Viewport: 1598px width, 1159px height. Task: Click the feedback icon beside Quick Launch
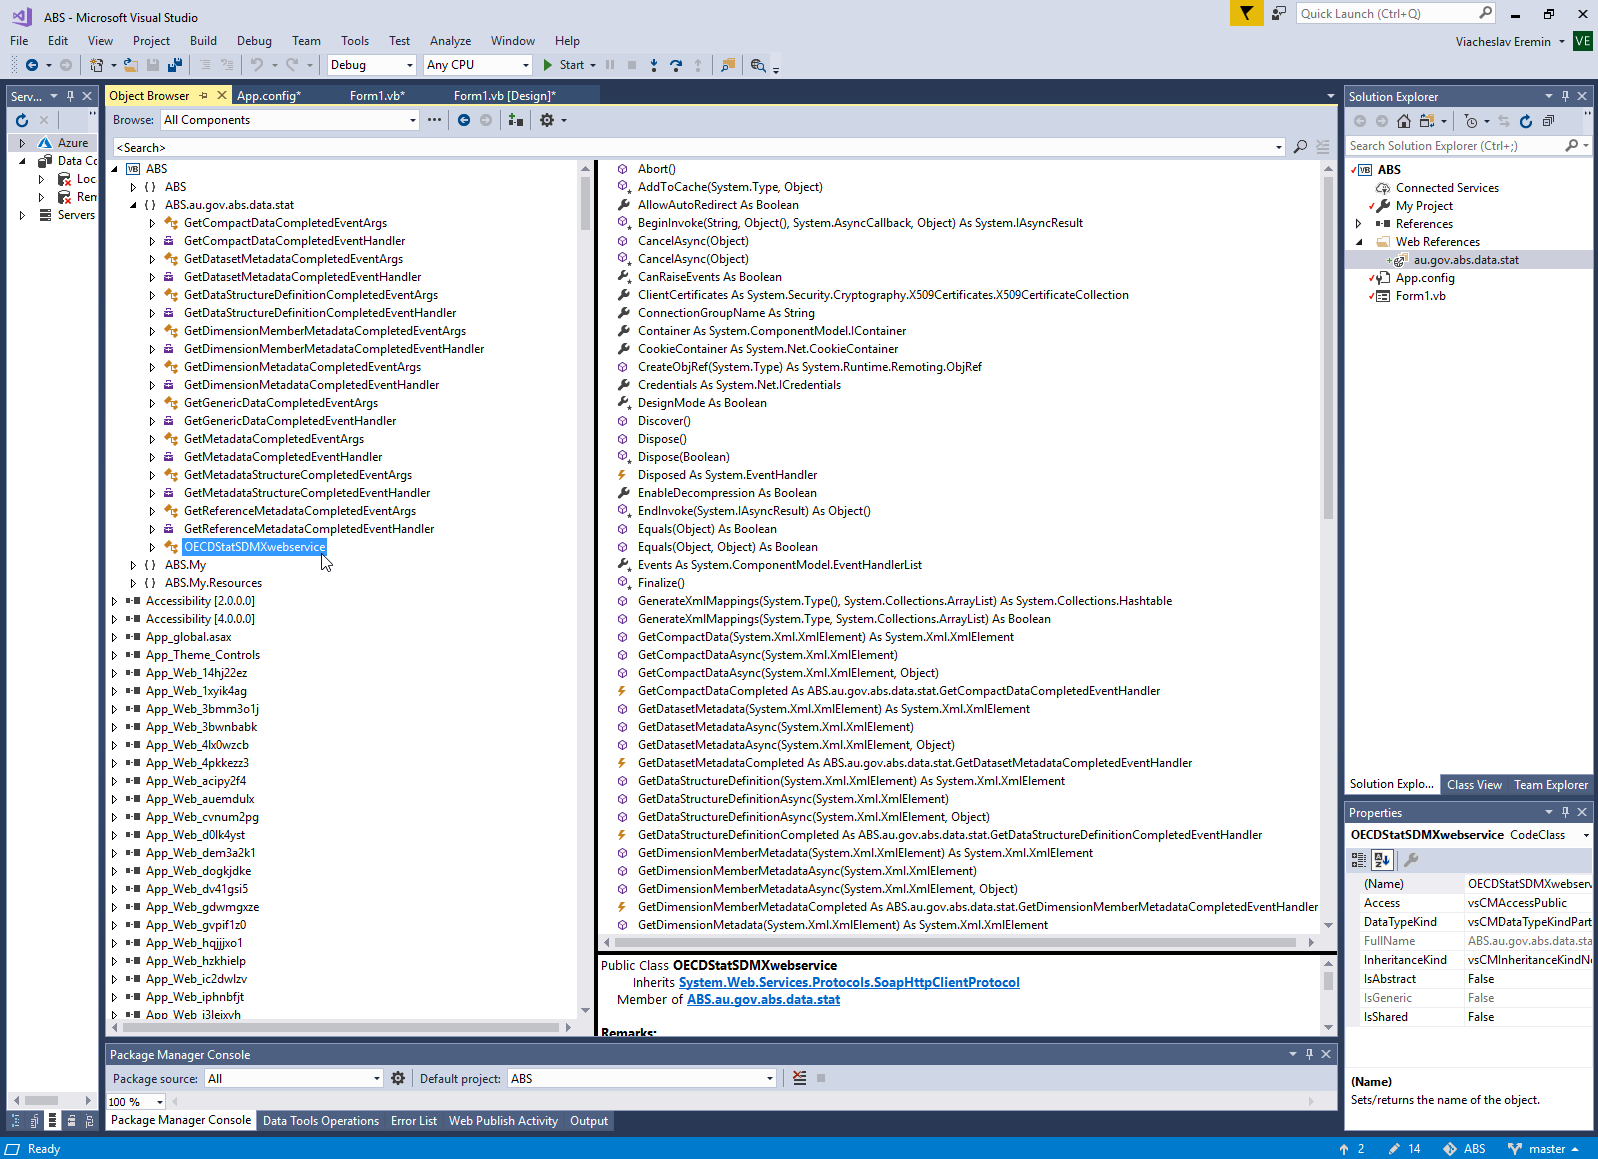(x=1279, y=13)
